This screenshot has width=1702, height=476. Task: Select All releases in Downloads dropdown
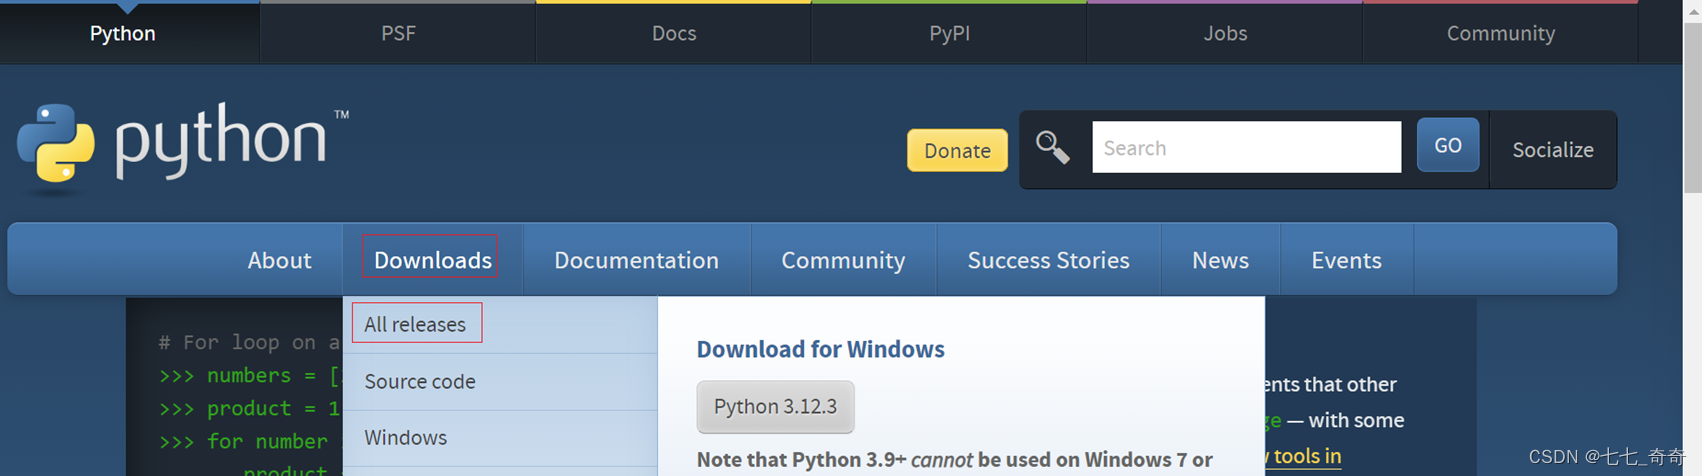pos(500,324)
